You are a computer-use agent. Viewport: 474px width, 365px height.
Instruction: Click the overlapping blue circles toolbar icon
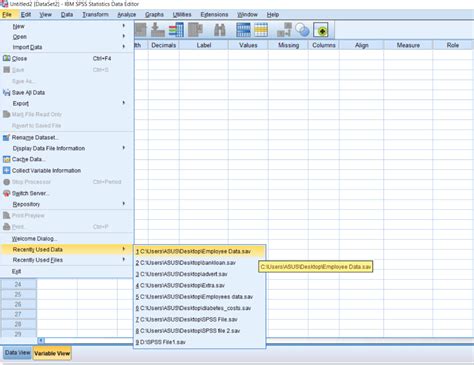click(303, 30)
